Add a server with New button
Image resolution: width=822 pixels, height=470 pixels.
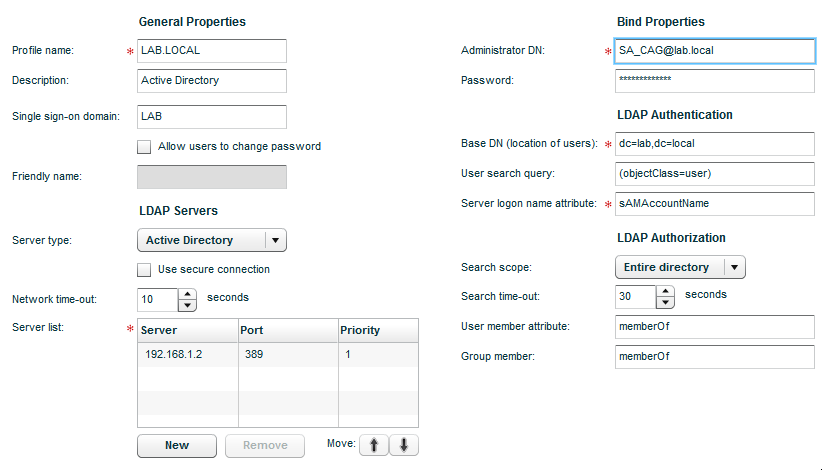pyautogui.click(x=177, y=445)
